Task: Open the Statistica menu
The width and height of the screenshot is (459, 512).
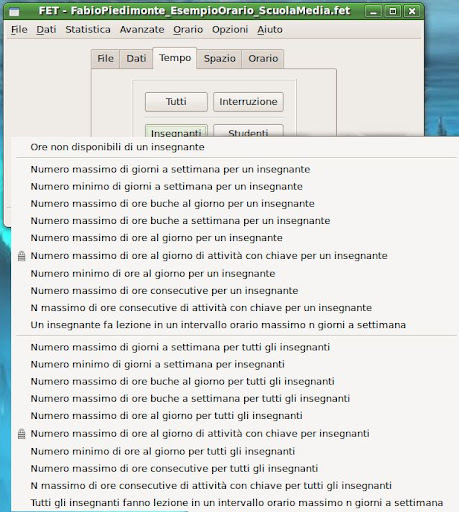Action: (88, 30)
